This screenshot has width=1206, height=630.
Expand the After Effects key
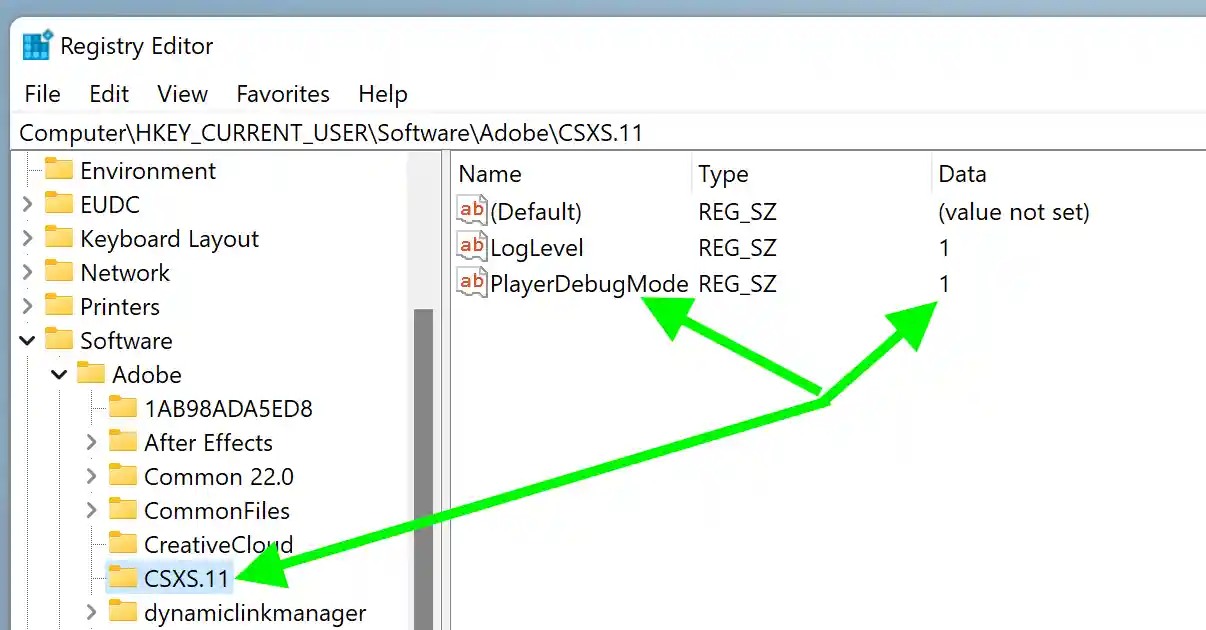[x=91, y=442]
